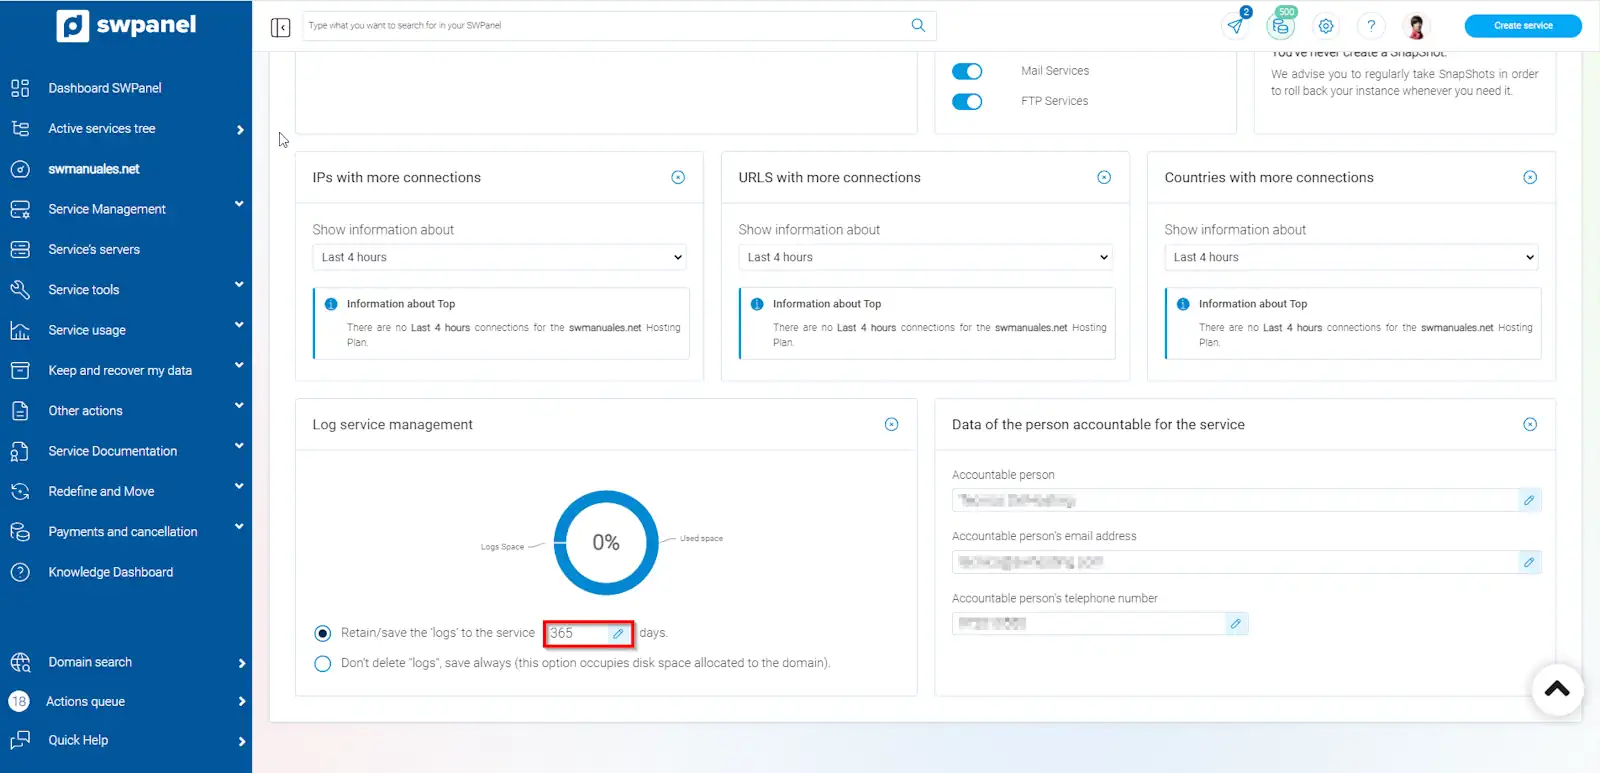Open the help question mark icon

(x=1371, y=26)
